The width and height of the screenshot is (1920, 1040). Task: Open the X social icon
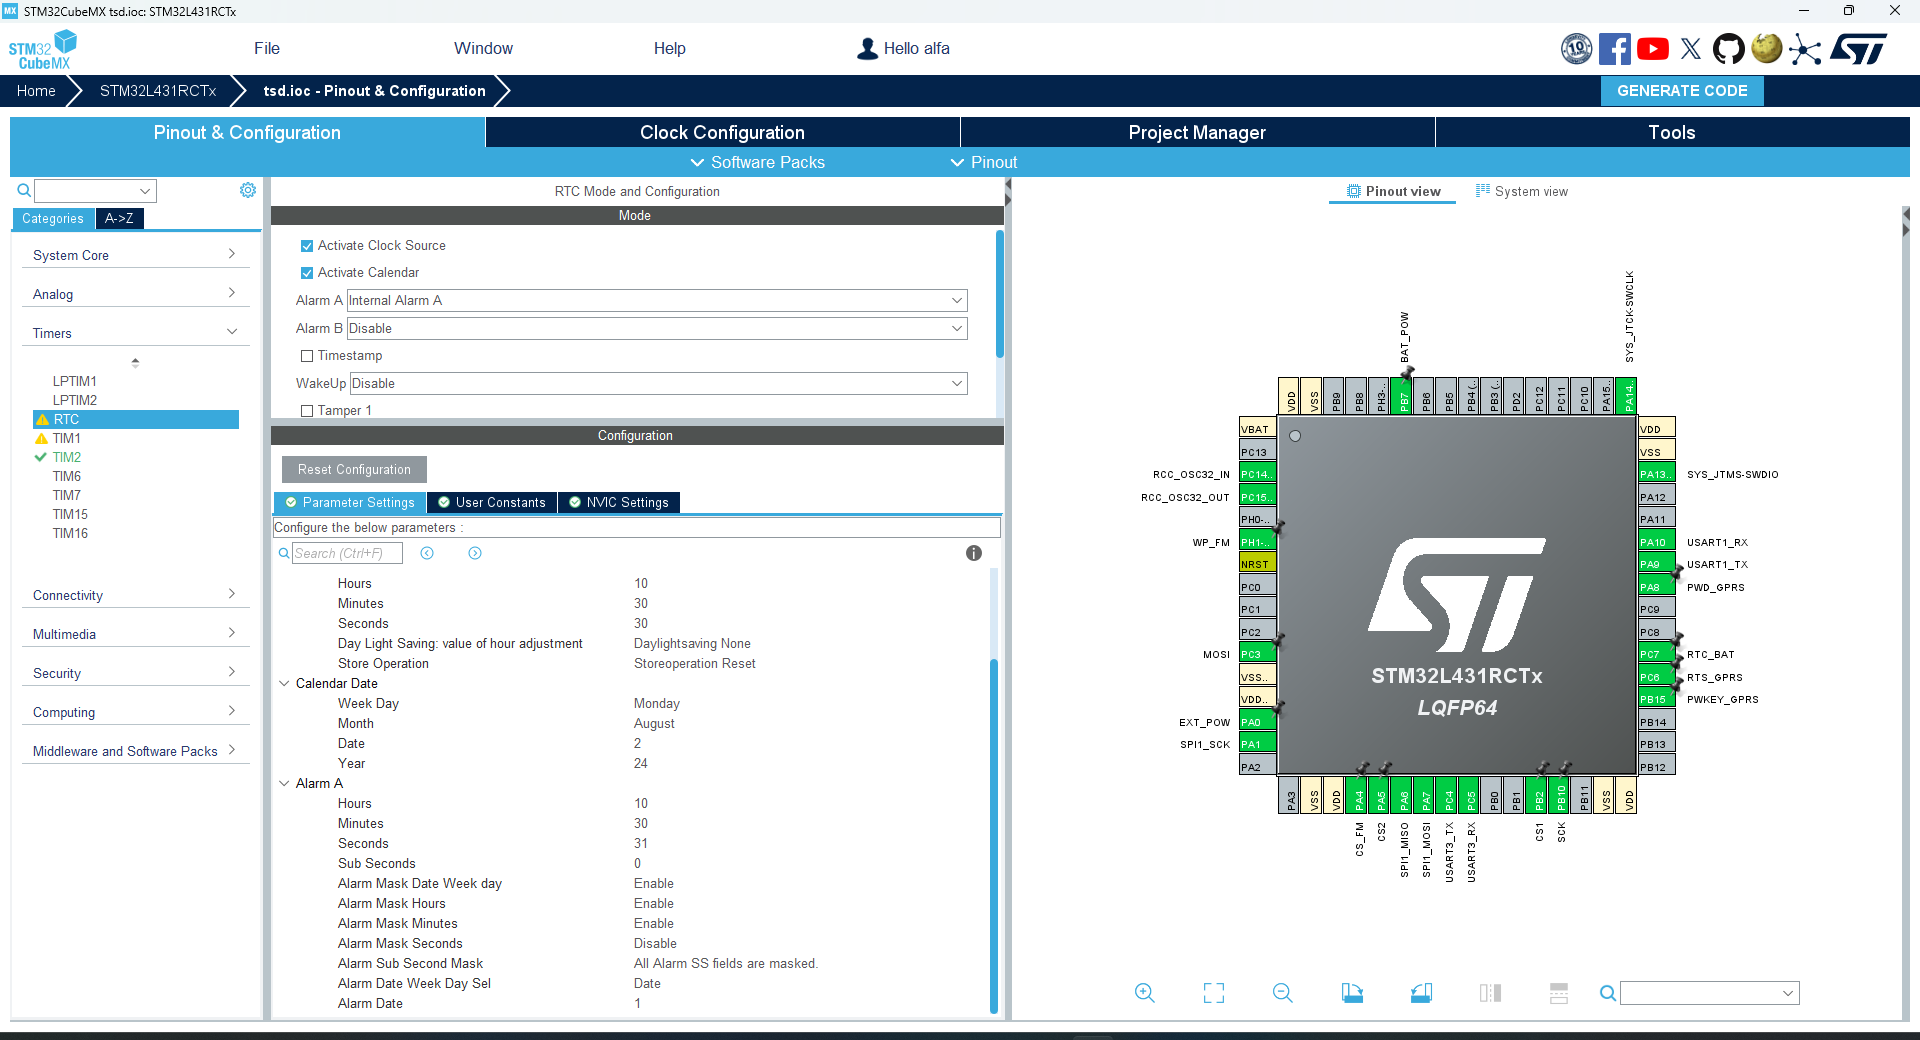(x=1691, y=49)
